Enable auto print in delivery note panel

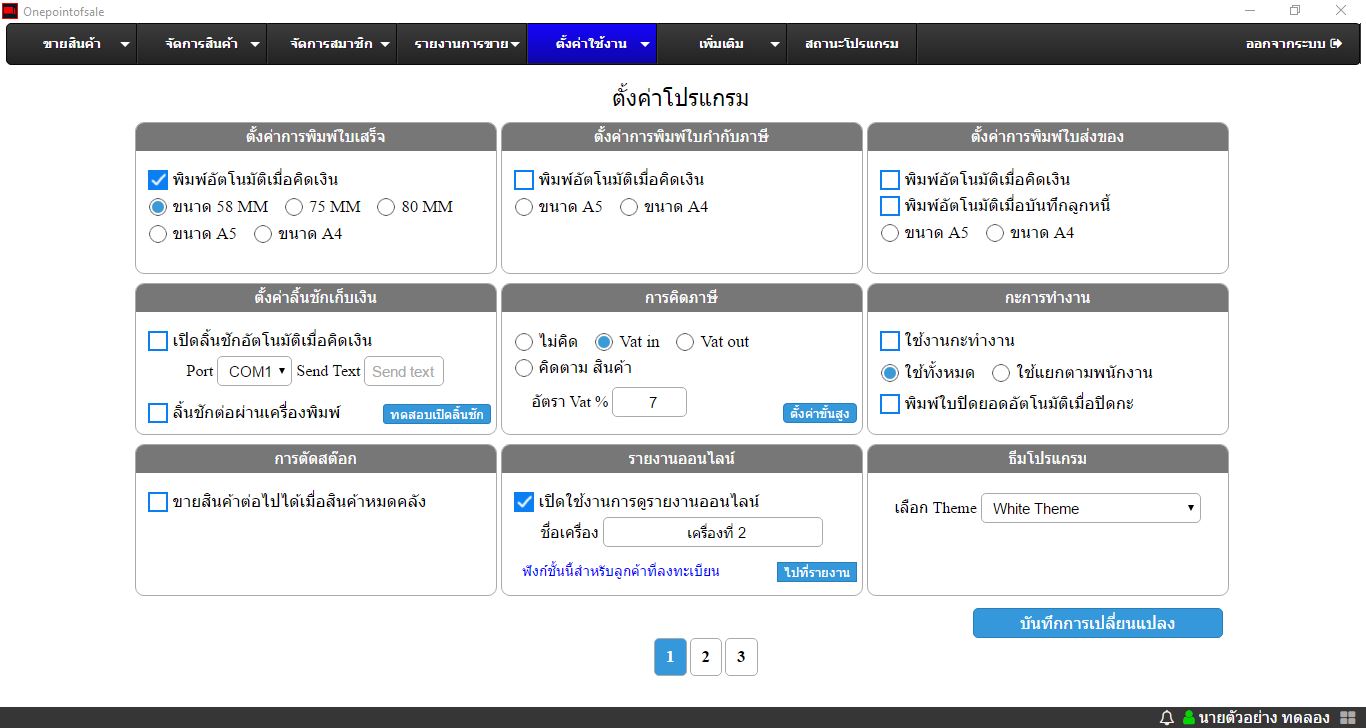point(890,180)
